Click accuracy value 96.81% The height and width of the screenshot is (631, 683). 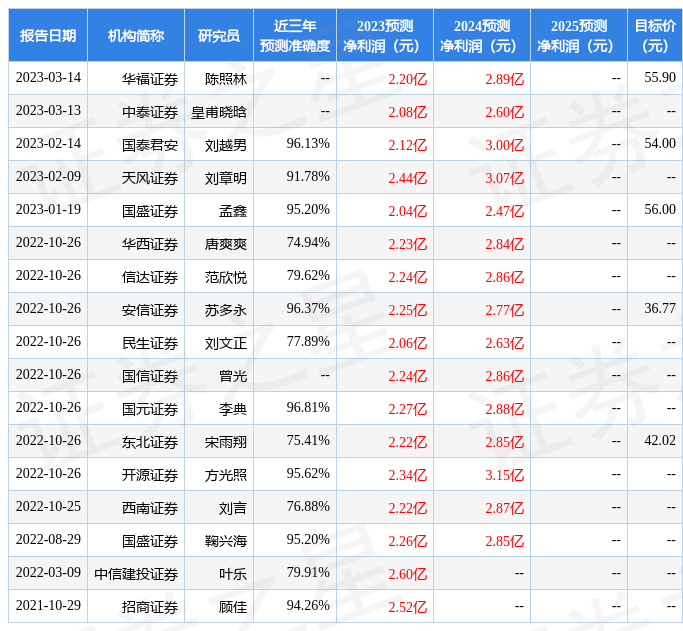coord(308,408)
